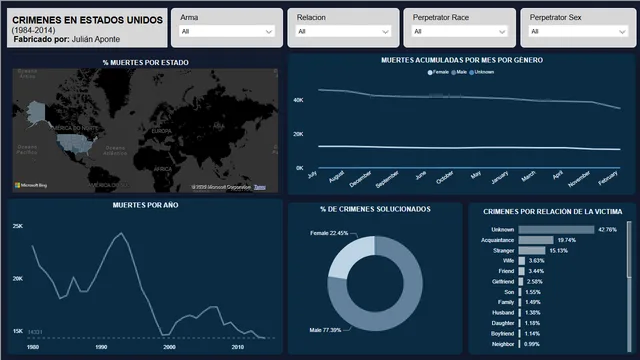Viewport: 640px width, 360px height.
Task: Click the Relacion dropdown chevron arrow
Action: coord(385,32)
